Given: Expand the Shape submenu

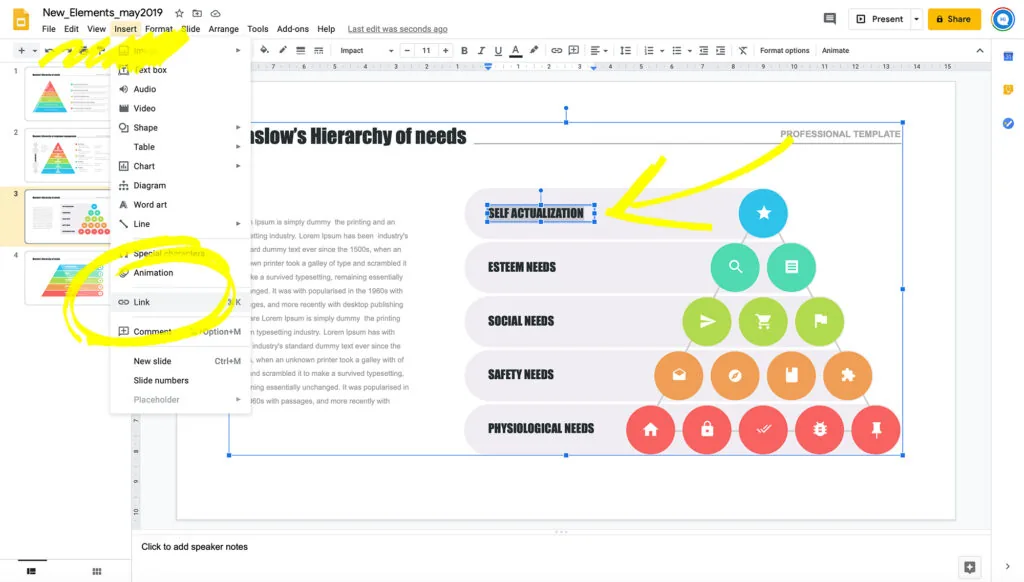Looking at the screenshot, I should click(x=238, y=127).
